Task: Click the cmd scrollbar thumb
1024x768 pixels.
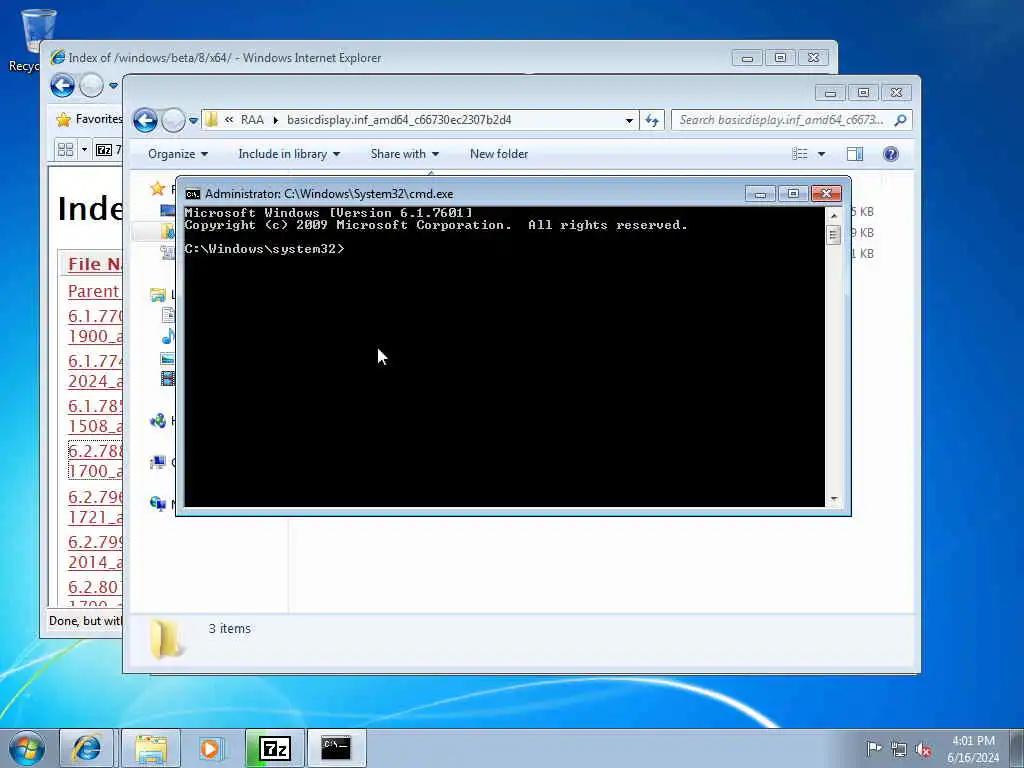Action: click(833, 234)
